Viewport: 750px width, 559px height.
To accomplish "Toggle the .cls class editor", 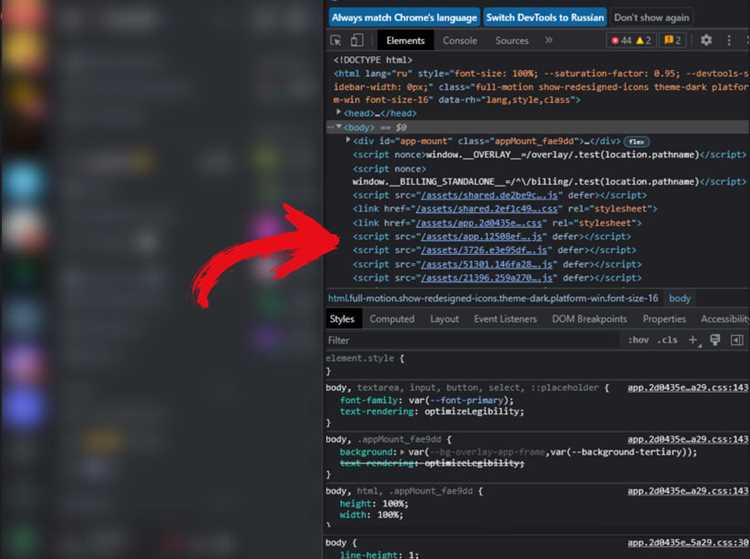I will 667,340.
